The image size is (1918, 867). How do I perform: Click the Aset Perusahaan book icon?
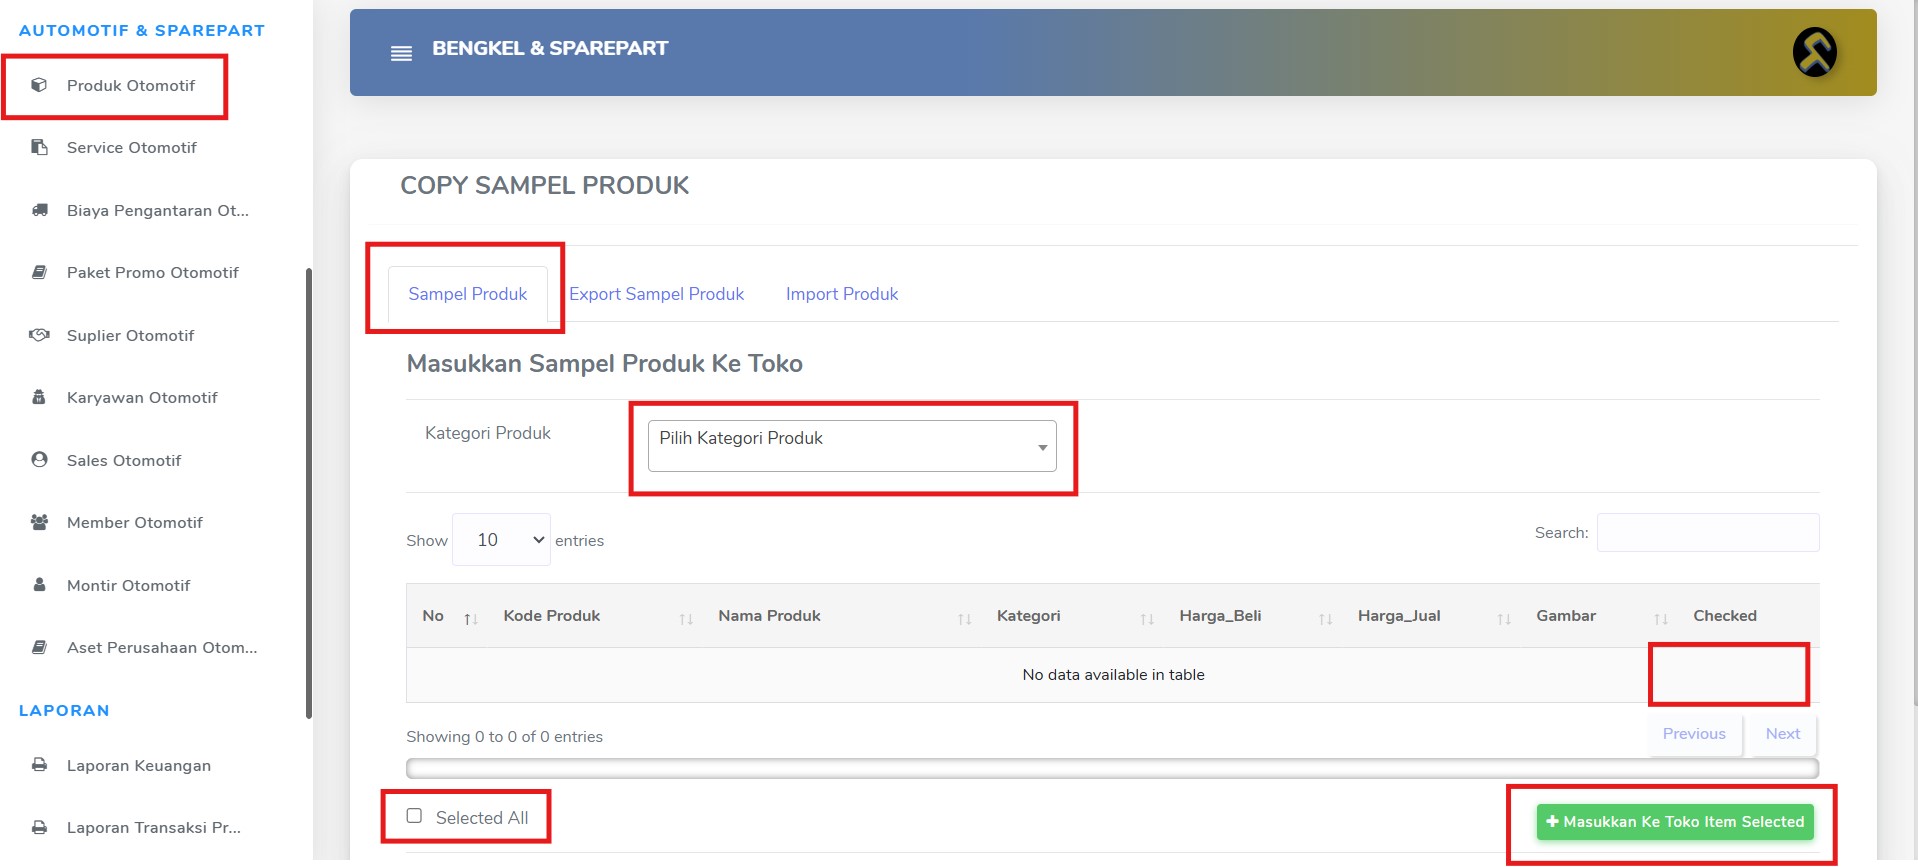coord(39,647)
